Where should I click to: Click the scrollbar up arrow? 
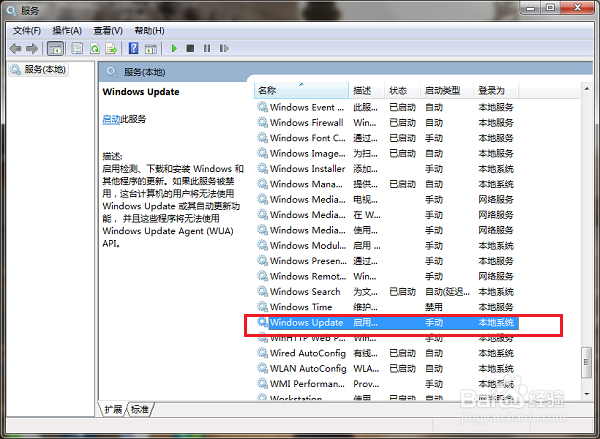click(587, 89)
